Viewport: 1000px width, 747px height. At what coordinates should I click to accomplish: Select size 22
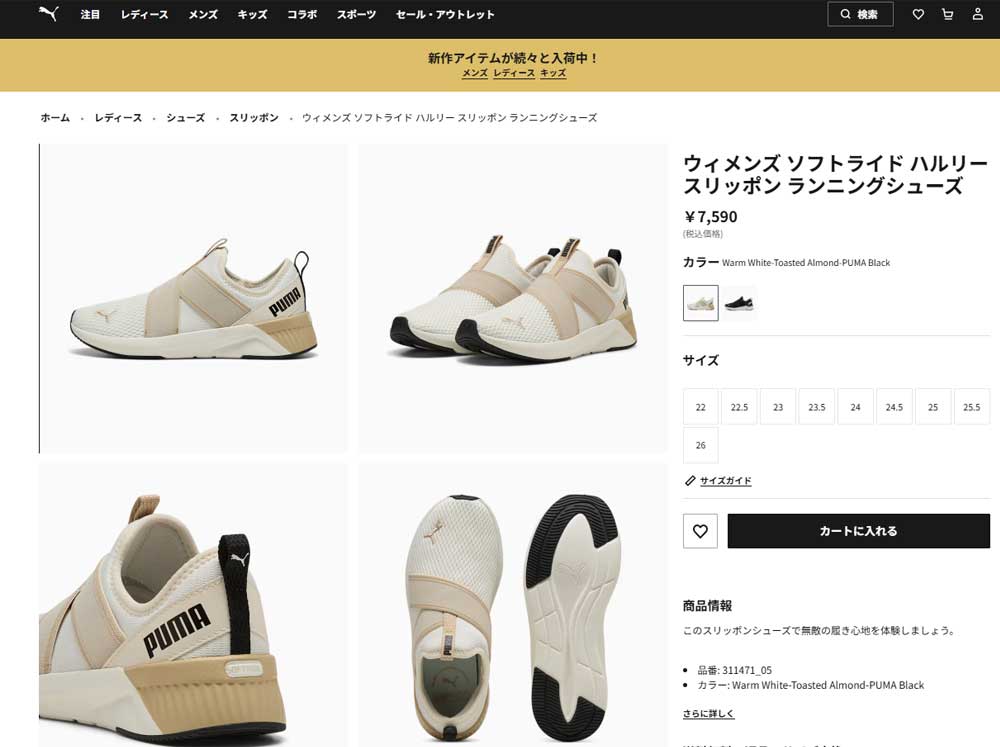click(700, 407)
